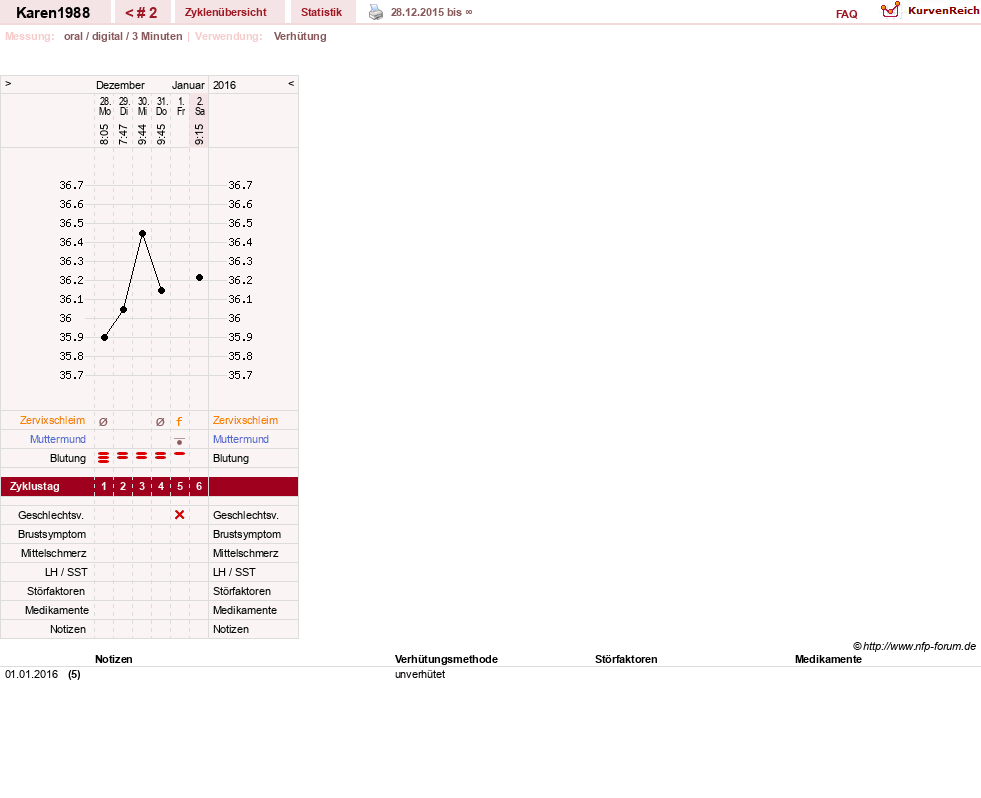Click the Muttermund cervix symbol on day 5
Image resolution: width=981 pixels, height=798 pixels.
[180, 441]
